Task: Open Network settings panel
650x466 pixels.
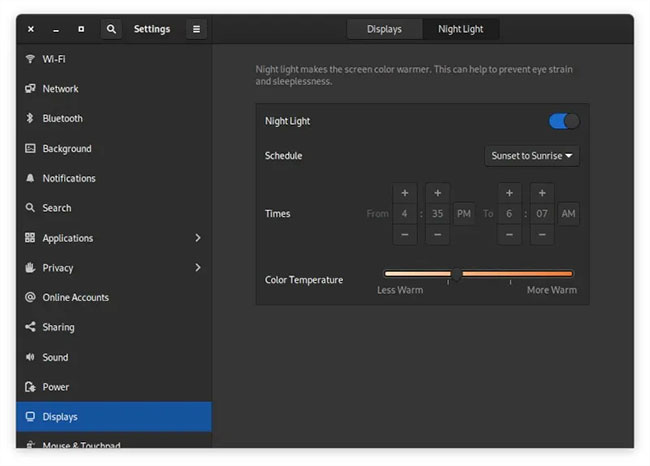Action: (x=114, y=88)
